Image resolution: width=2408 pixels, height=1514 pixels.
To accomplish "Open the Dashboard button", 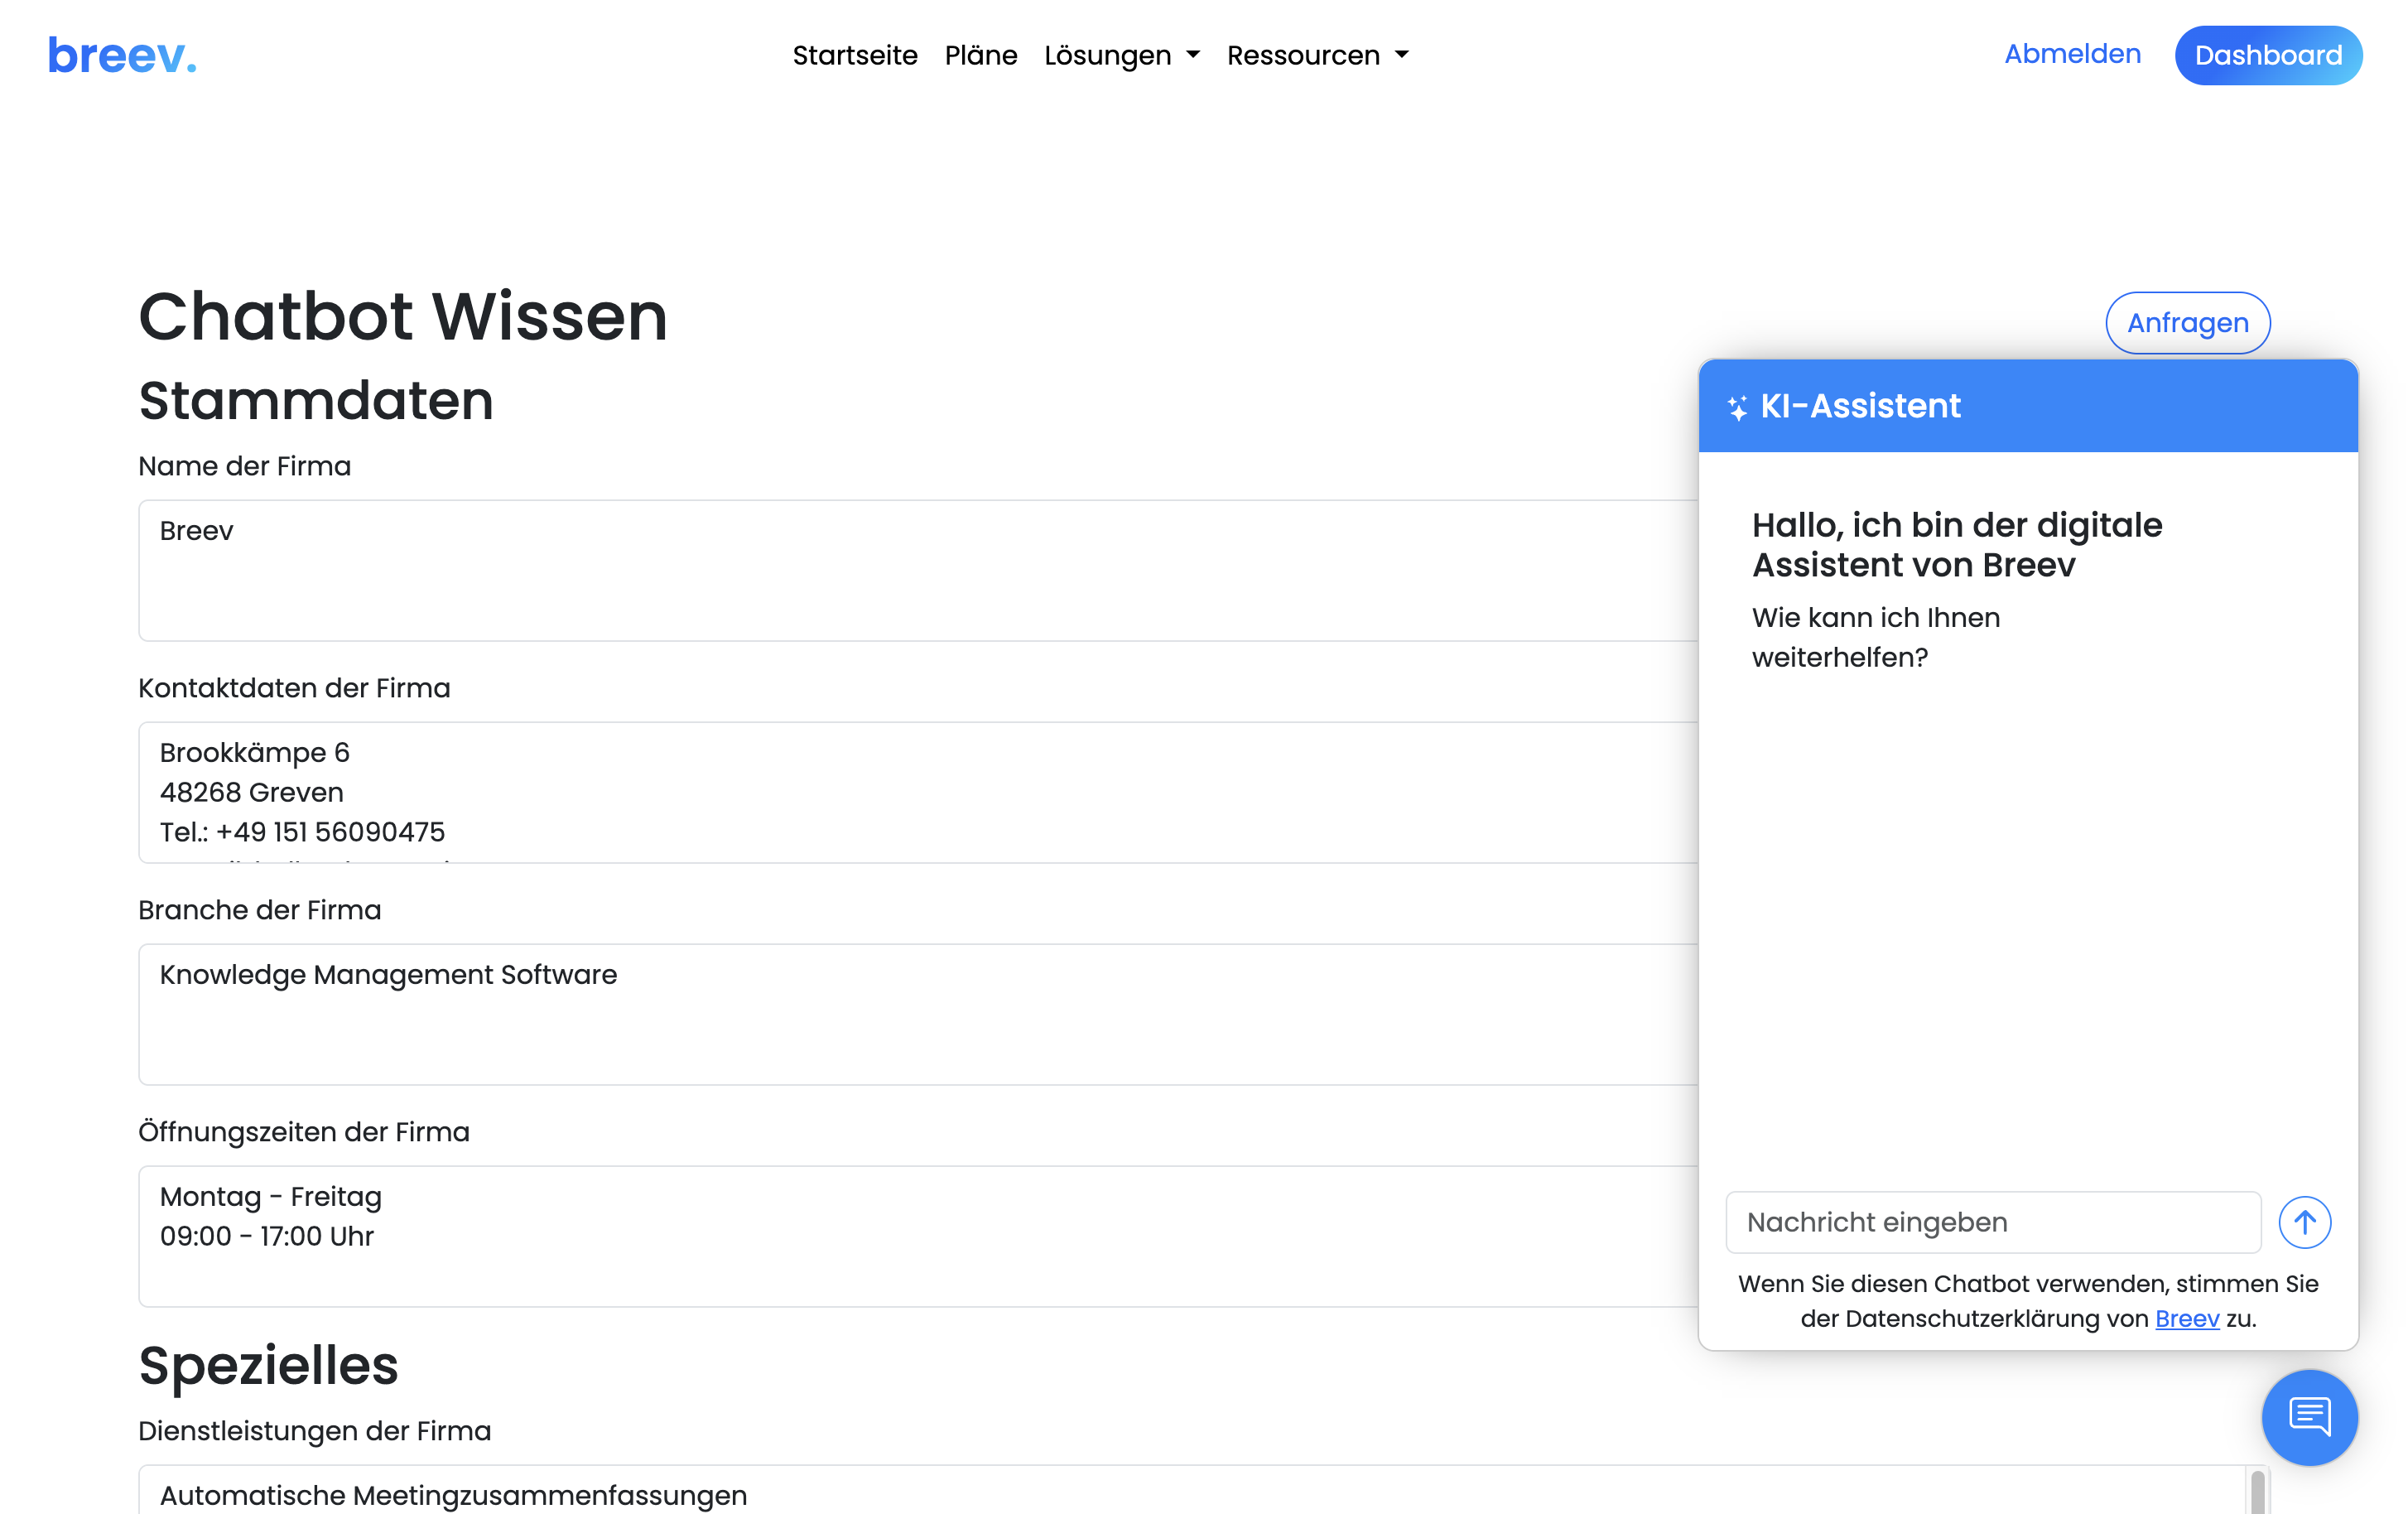I will (2268, 55).
